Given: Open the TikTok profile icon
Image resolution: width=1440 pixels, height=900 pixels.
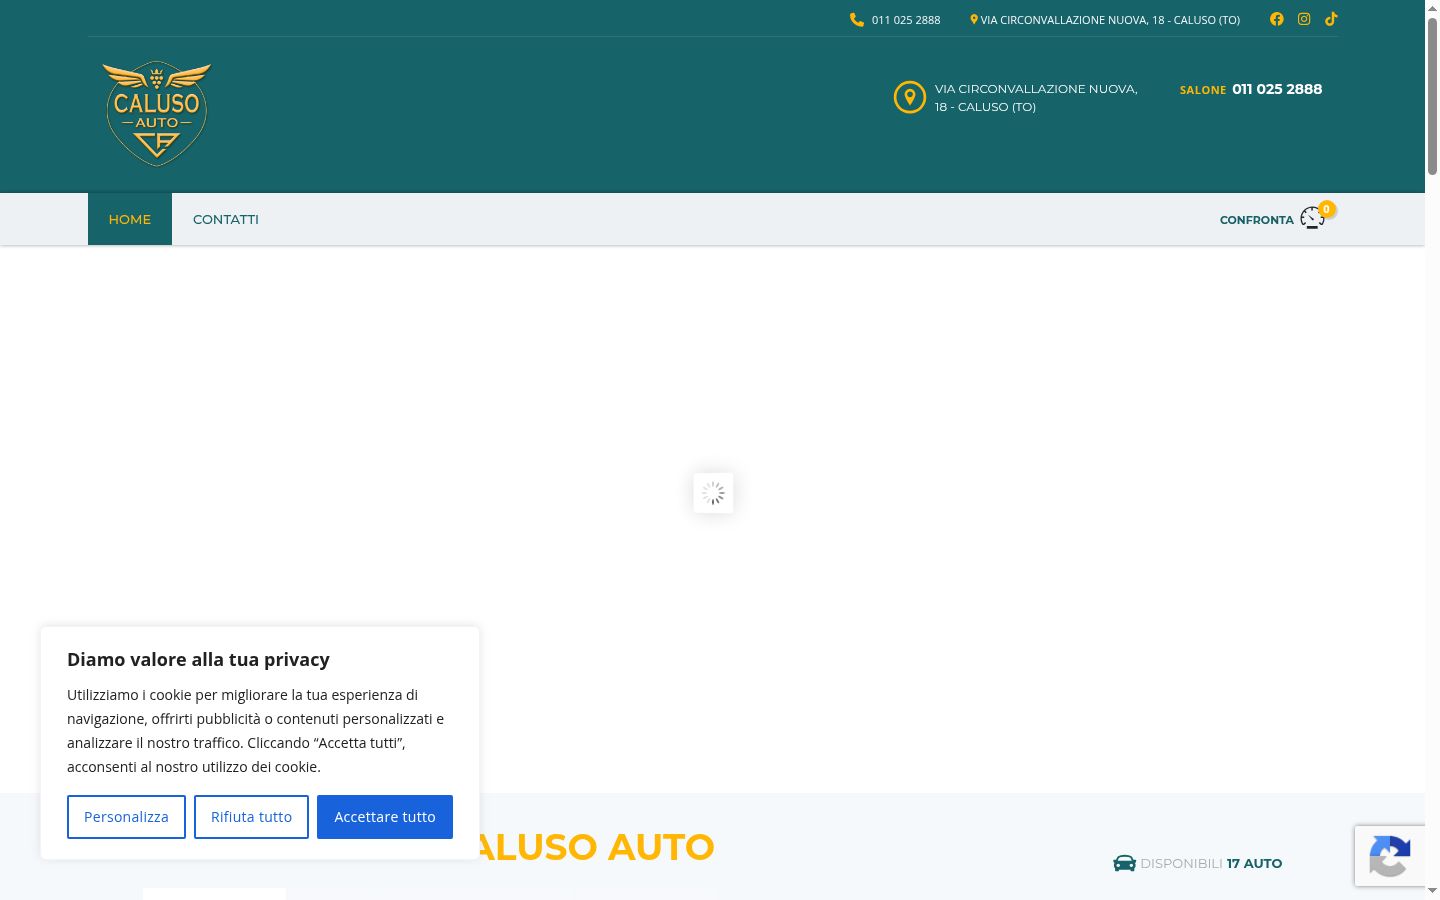Looking at the screenshot, I should [x=1331, y=19].
